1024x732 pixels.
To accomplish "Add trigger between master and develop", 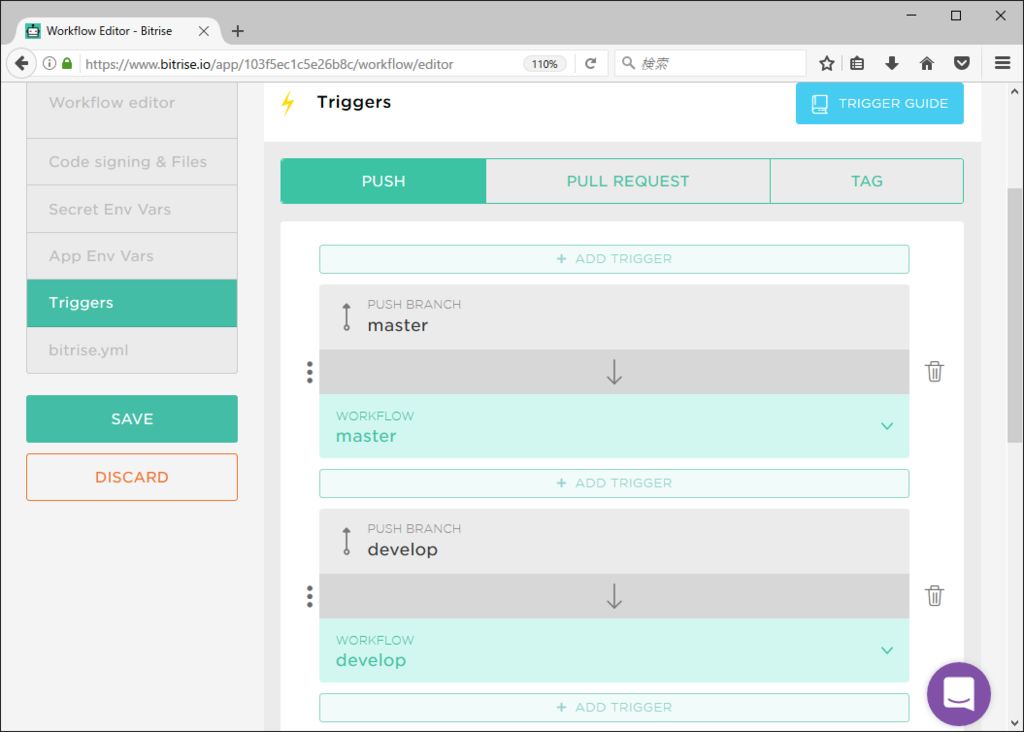I will point(614,483).
